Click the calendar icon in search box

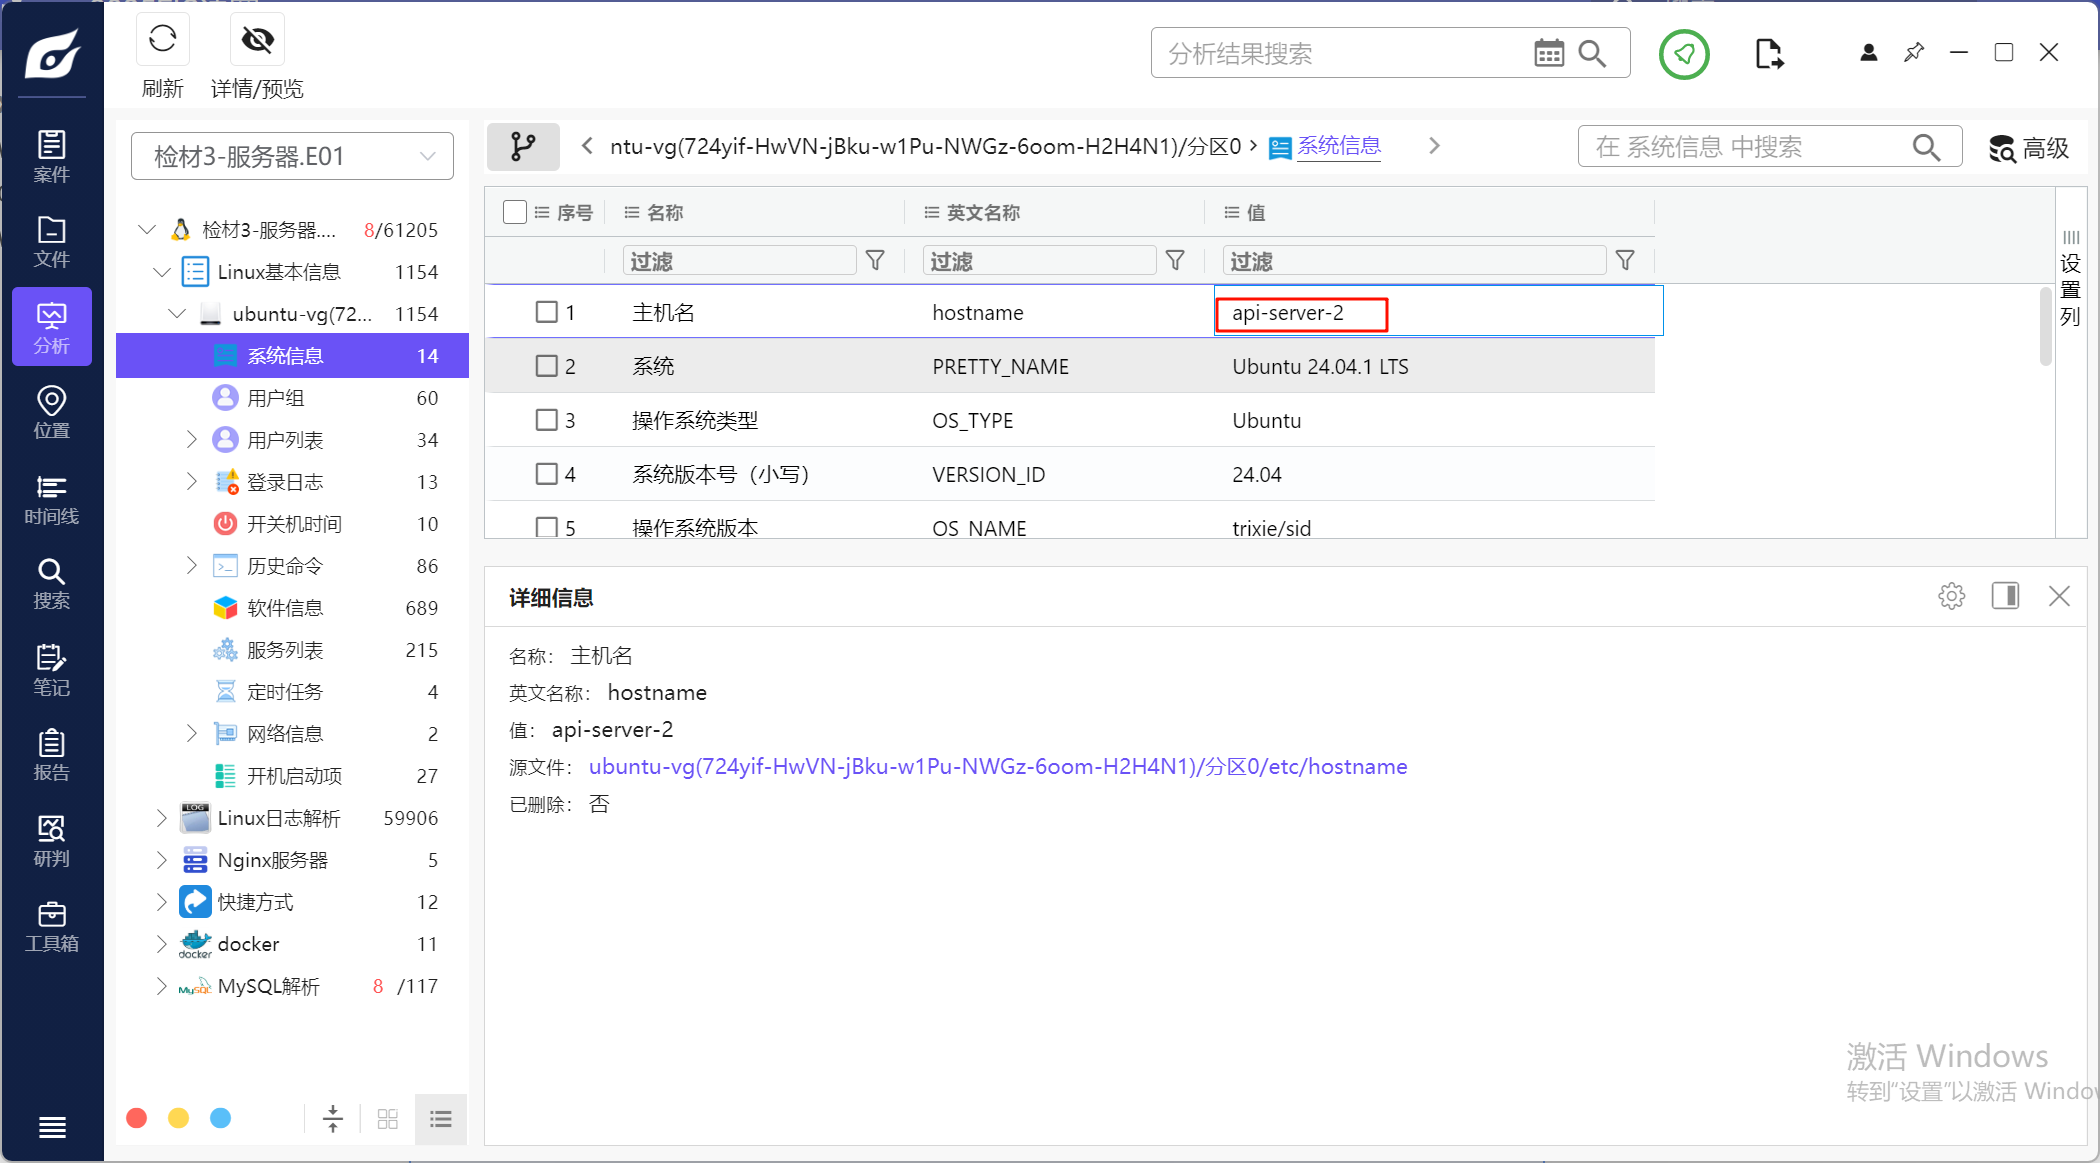[1548, 54]
